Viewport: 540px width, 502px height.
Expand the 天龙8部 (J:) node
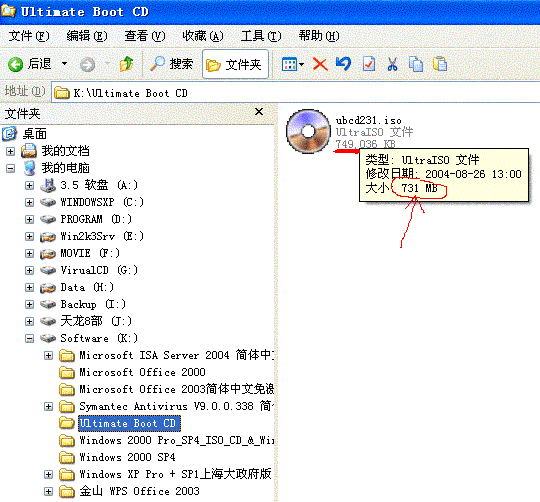(x=29, y=322)
